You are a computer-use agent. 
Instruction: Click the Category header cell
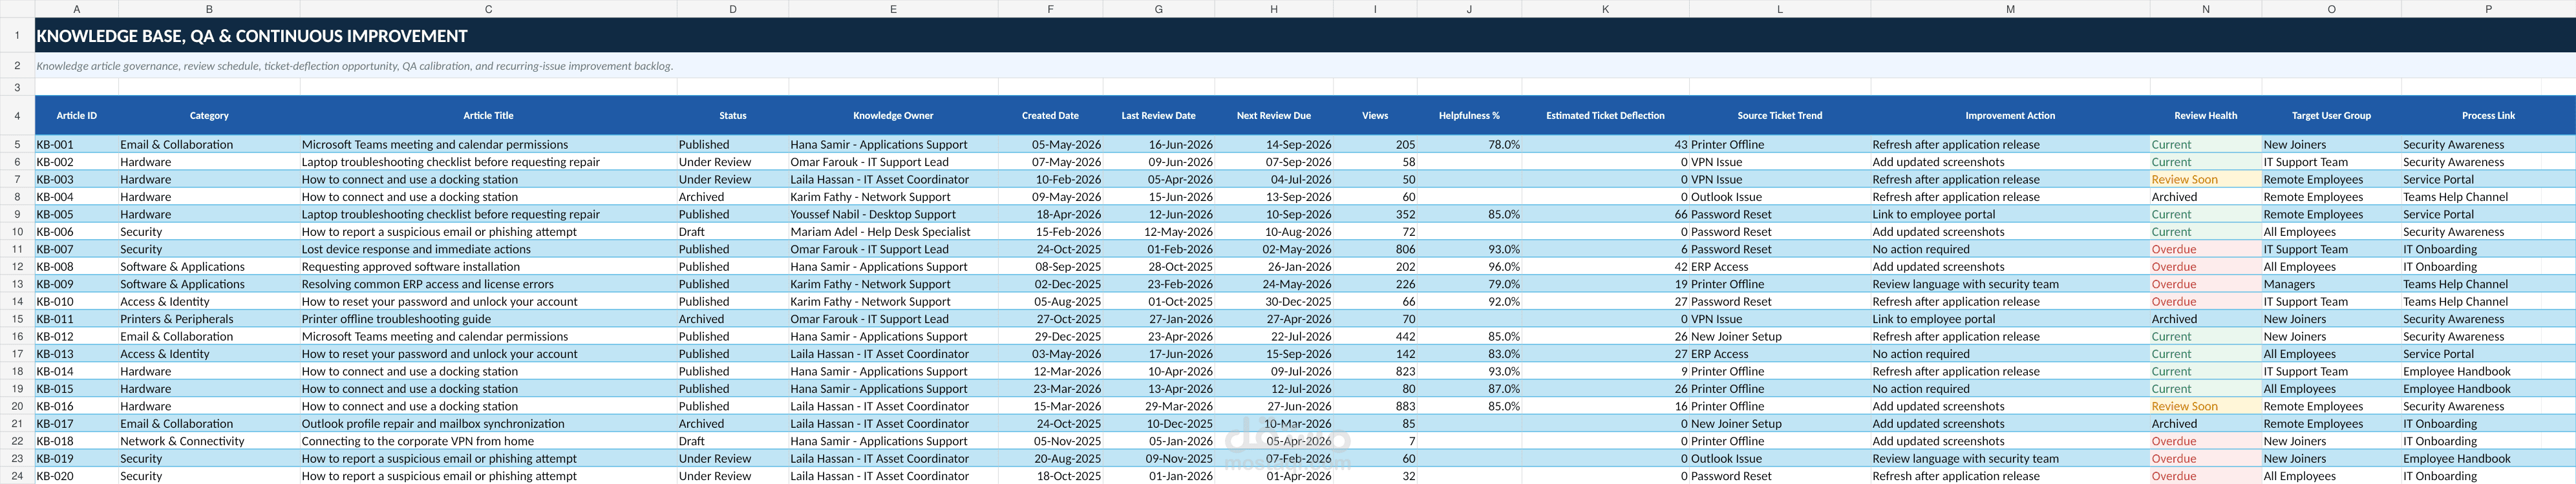tap(209, 116)
